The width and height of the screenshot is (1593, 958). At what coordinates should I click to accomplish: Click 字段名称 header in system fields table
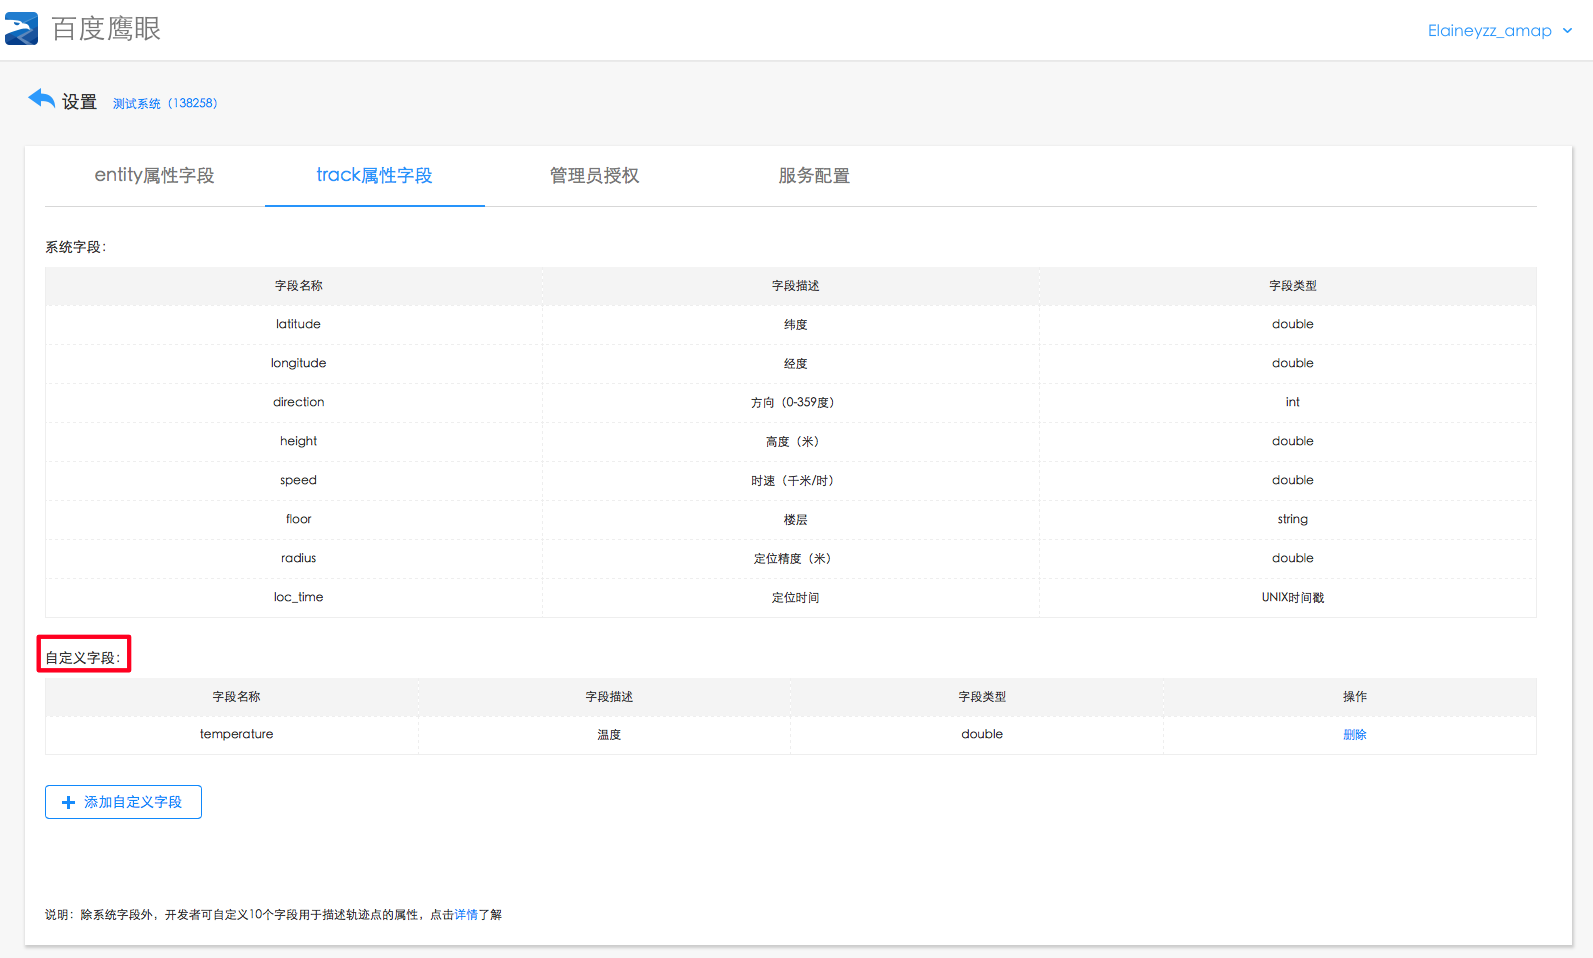pyautogui.click(x=298, y=286)
